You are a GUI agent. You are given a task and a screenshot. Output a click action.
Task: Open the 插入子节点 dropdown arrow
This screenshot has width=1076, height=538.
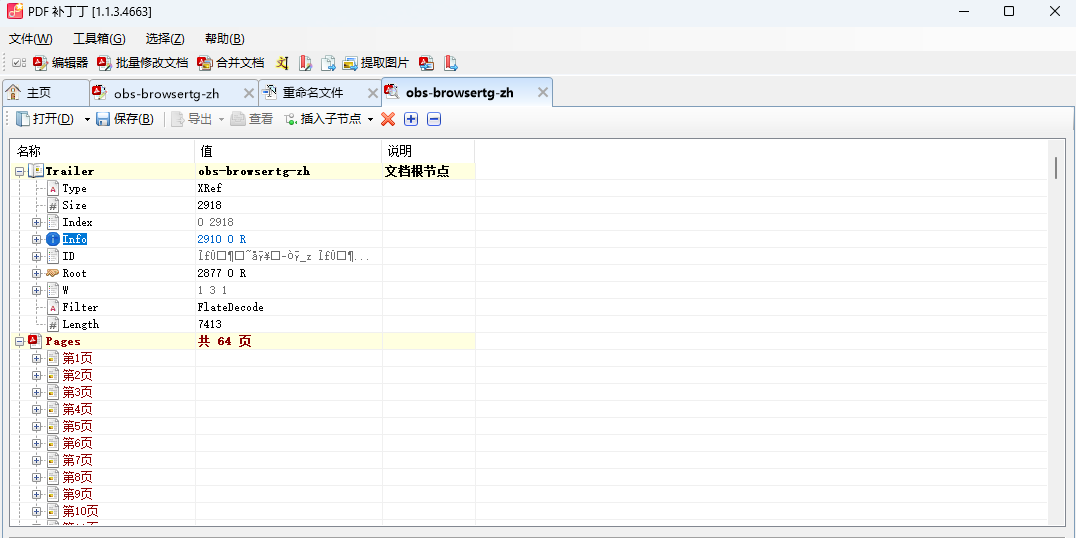370,120
